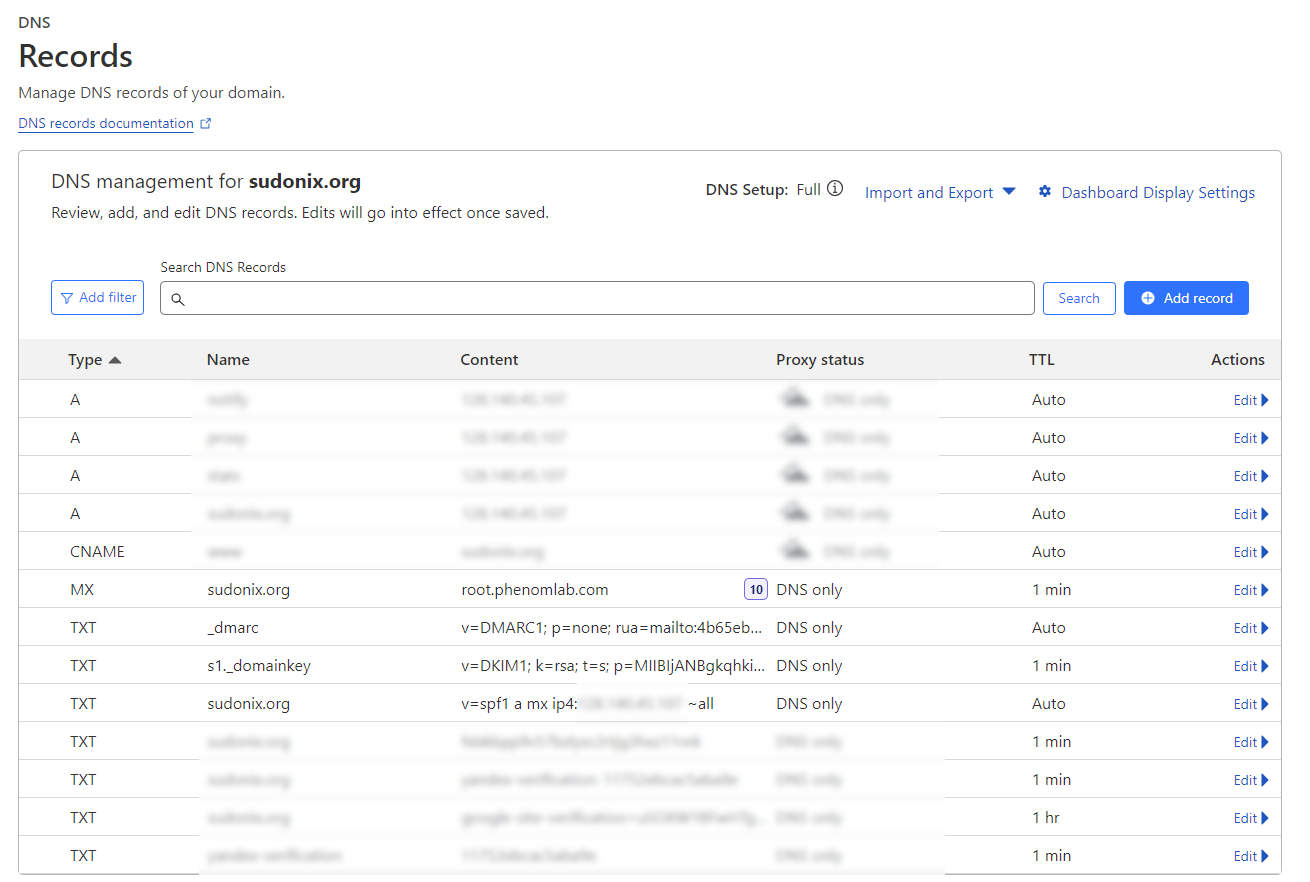
Task: Click the cloud icon in CNAME record row
Action: coord(795,552)
